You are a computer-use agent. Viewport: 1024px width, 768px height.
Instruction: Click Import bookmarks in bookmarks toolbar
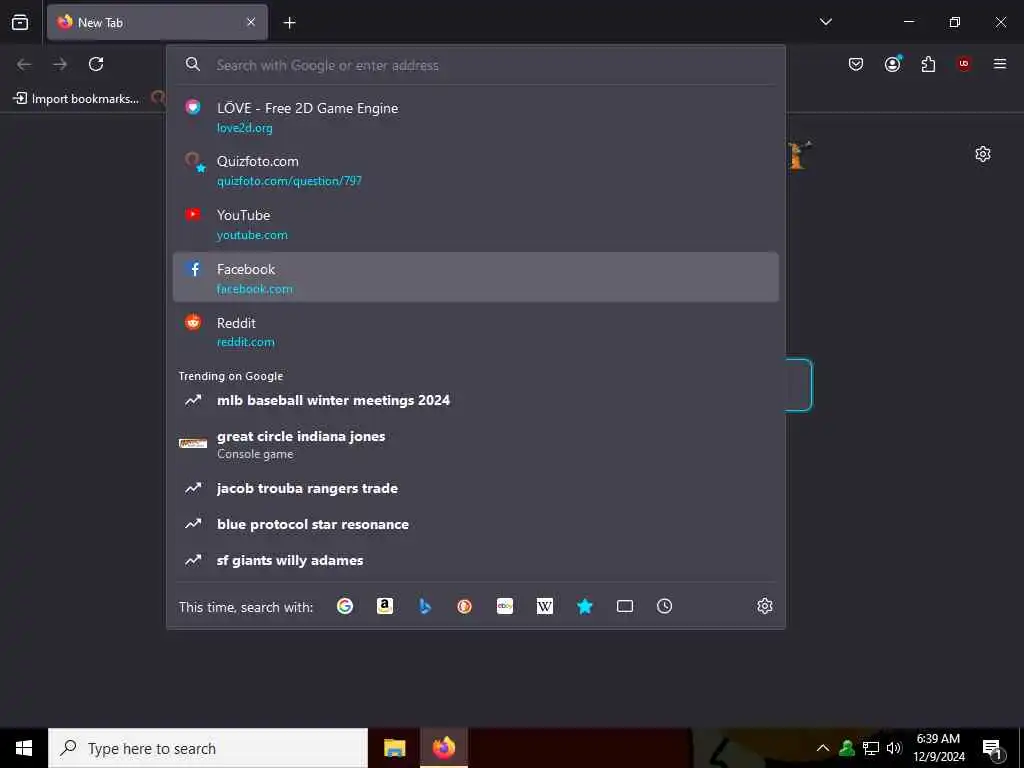(x=76, y=99)
